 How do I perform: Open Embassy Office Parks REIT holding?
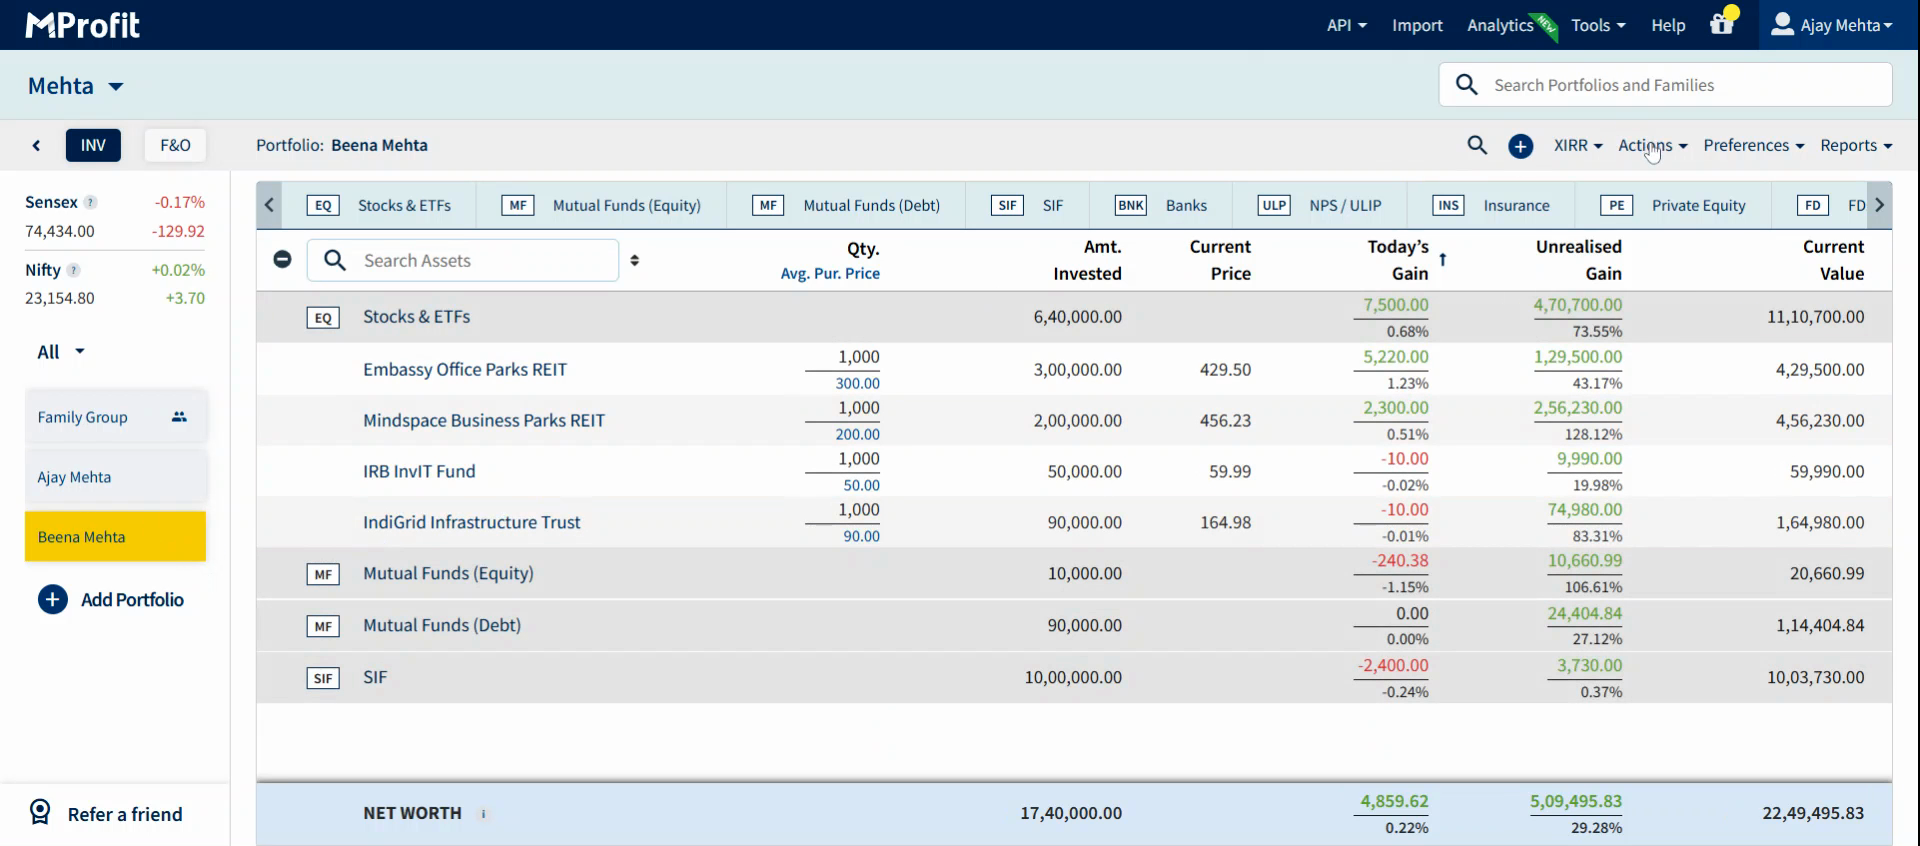pos(464,370)
